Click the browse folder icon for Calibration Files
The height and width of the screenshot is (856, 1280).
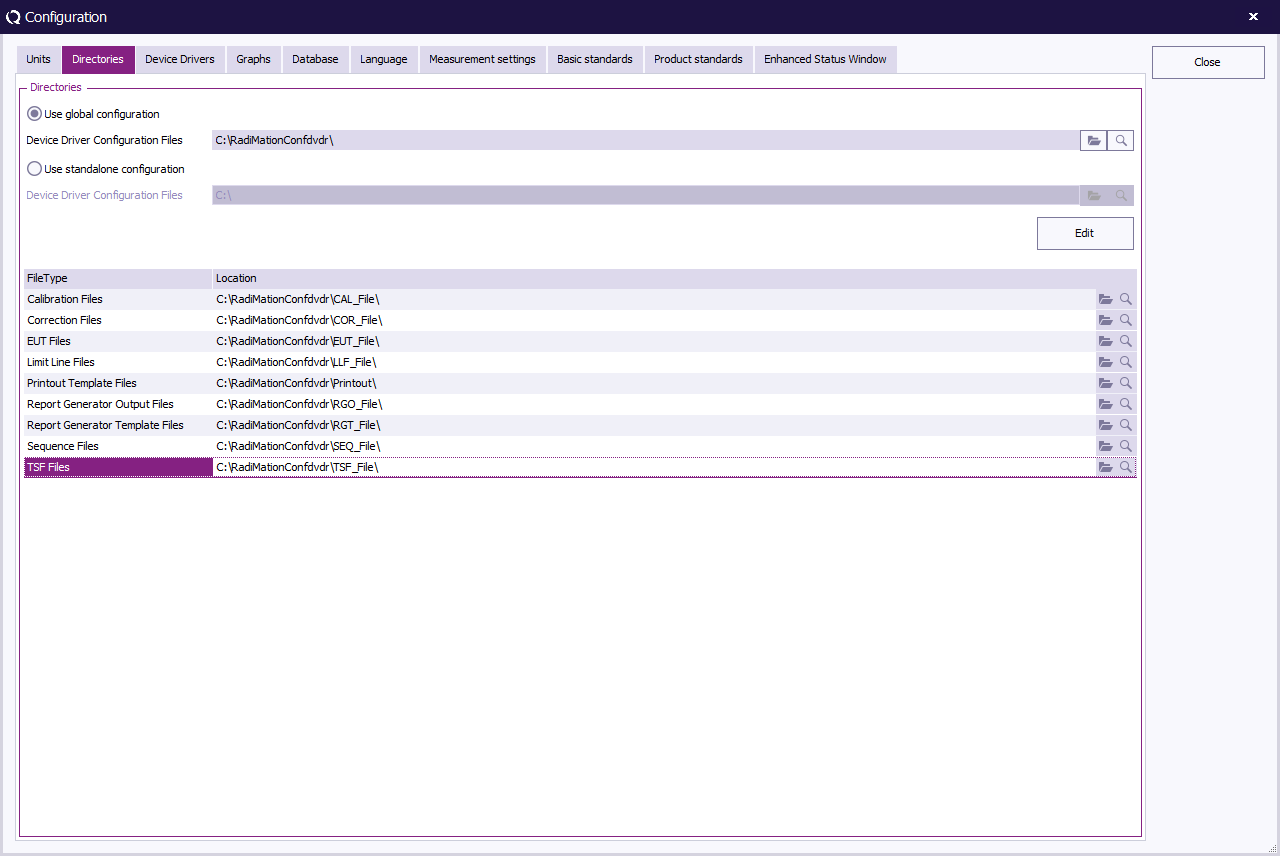point(1106,299)
